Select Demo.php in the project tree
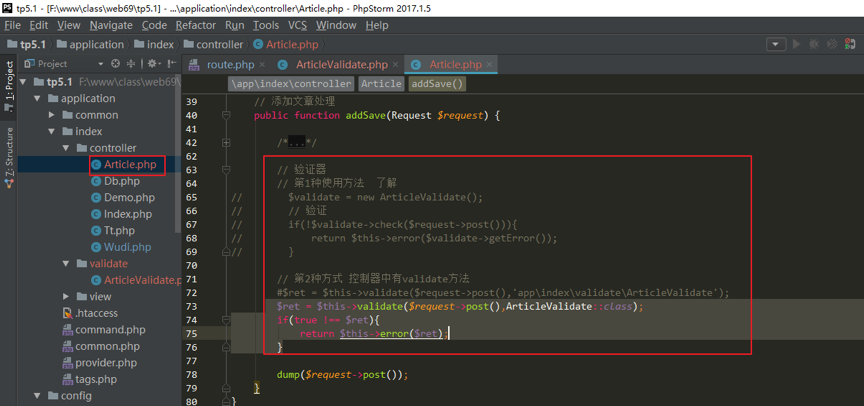Screen dimensions: 864x406 coord(123,197)
